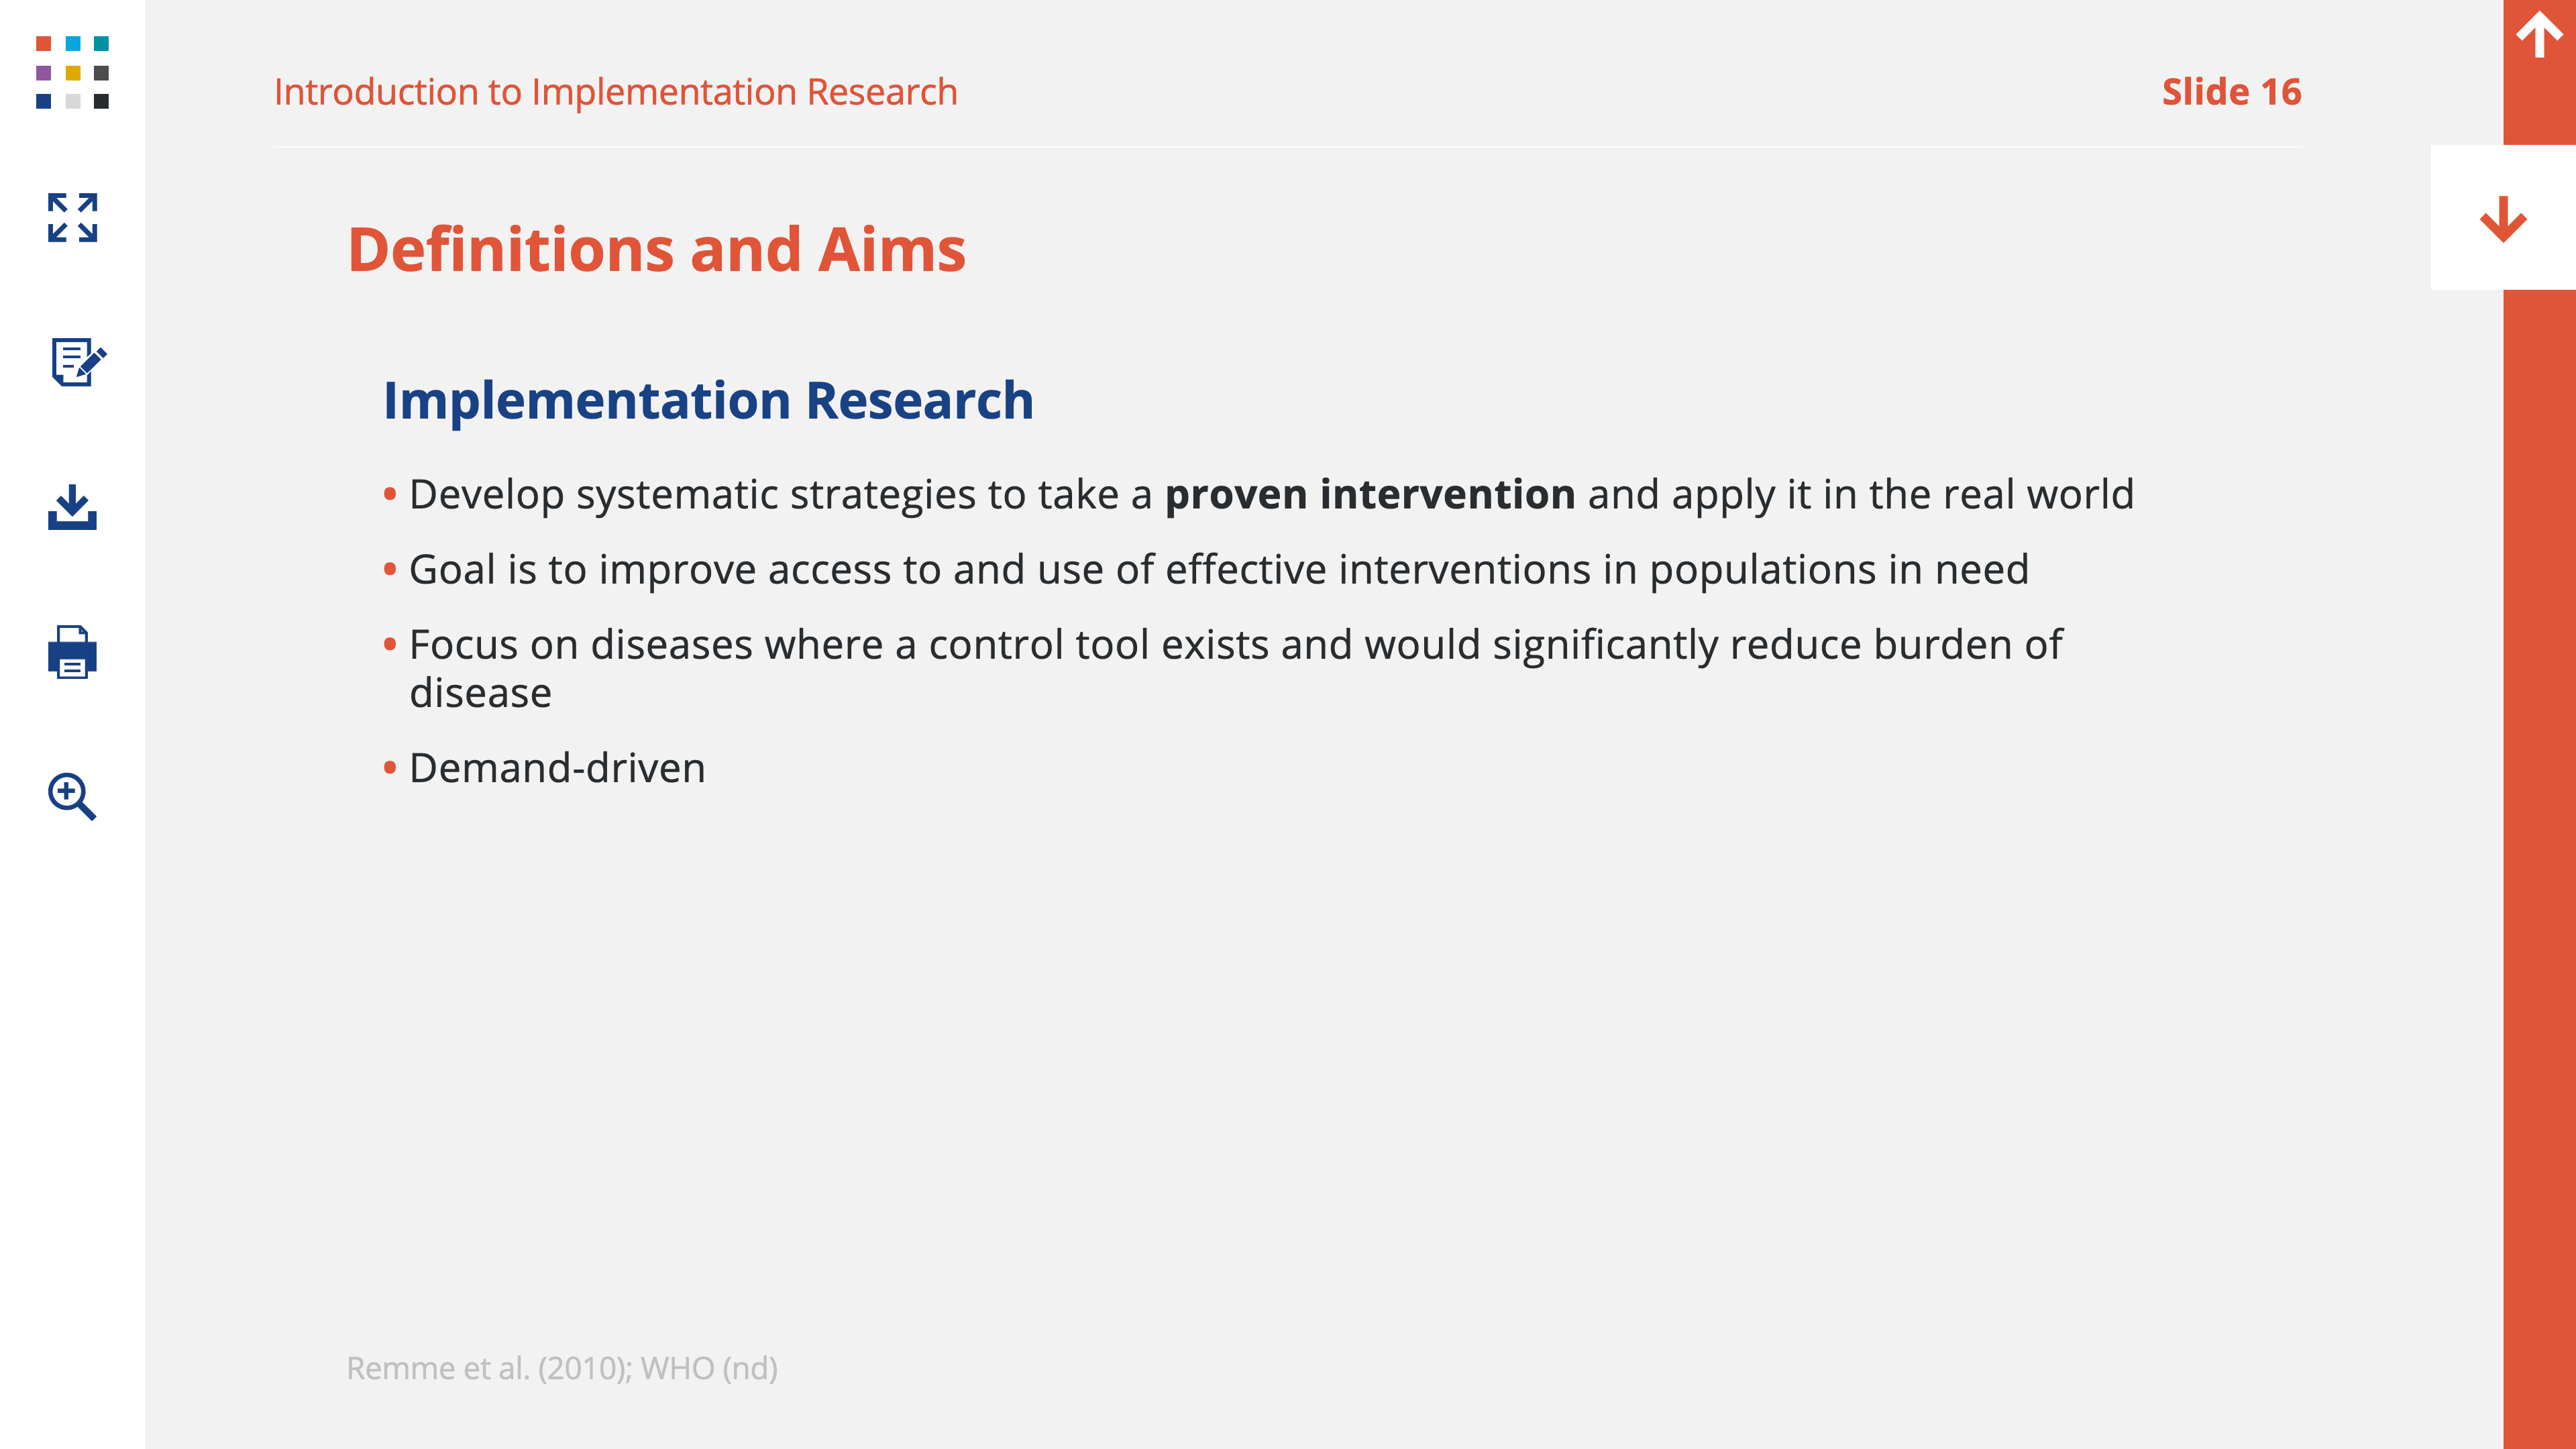Select the Slide 16 label

point(2231,92)
